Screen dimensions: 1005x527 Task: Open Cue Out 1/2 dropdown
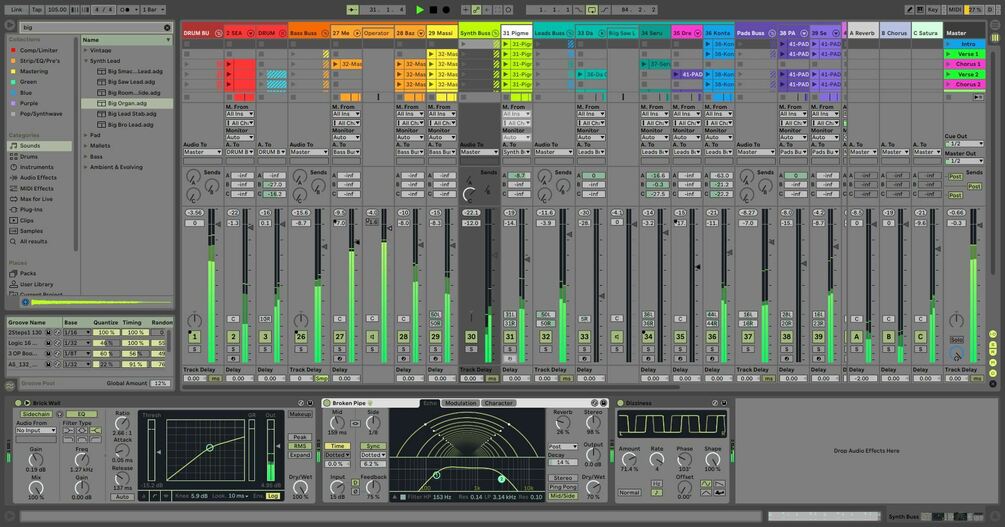click(x=963, y=144)
